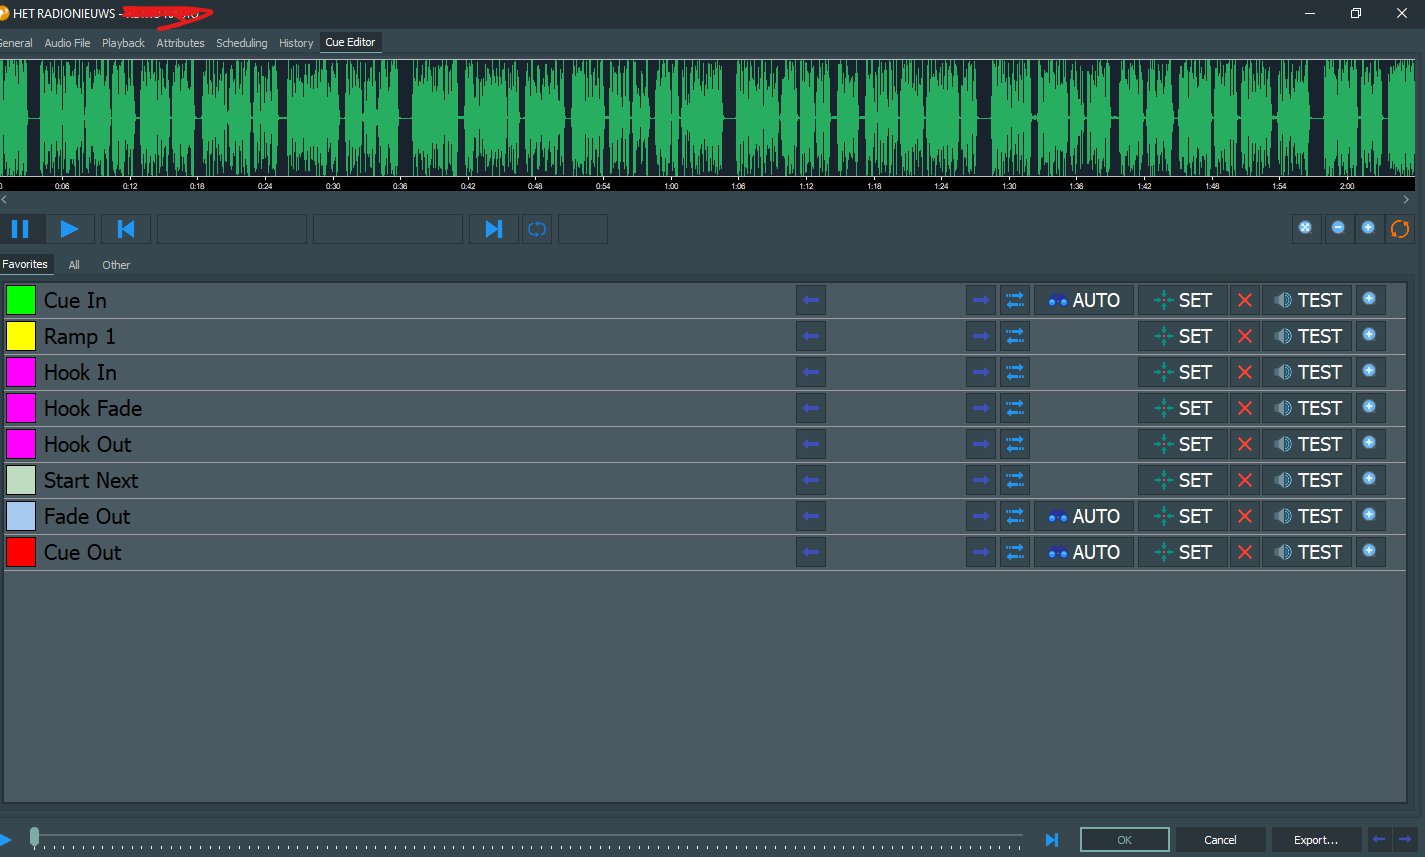Click the plus icon in Fade Out row
This screenshot has height=857, width=1425.
(x=1370, y=515)
